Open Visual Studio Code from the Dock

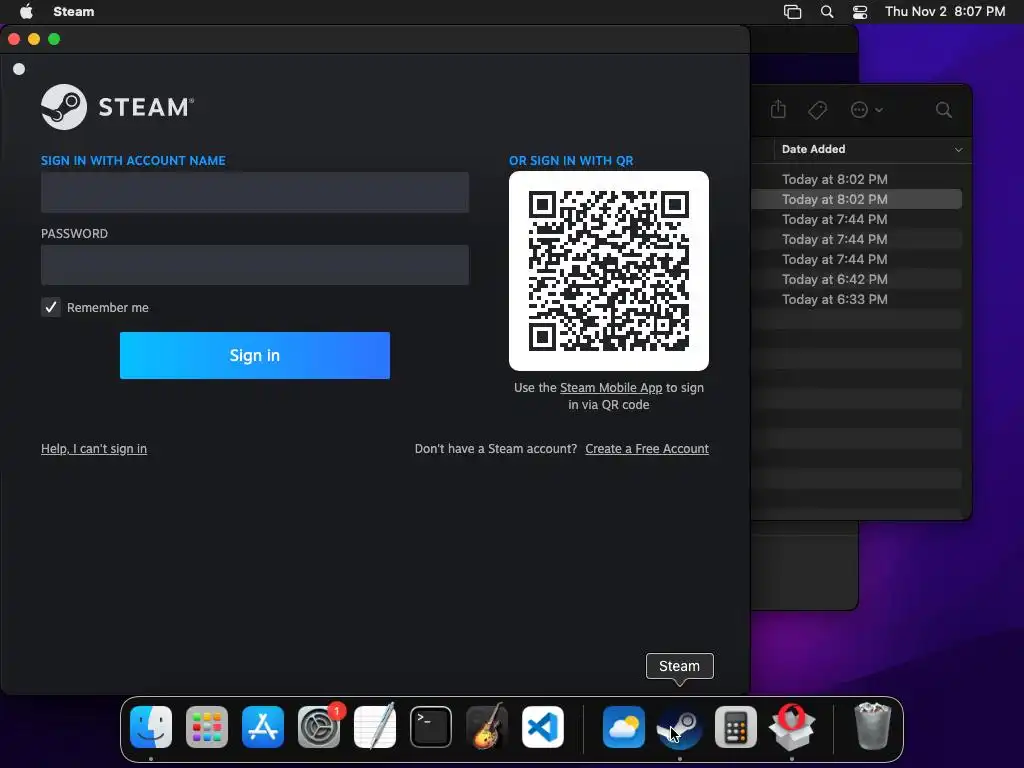[543, 727]
